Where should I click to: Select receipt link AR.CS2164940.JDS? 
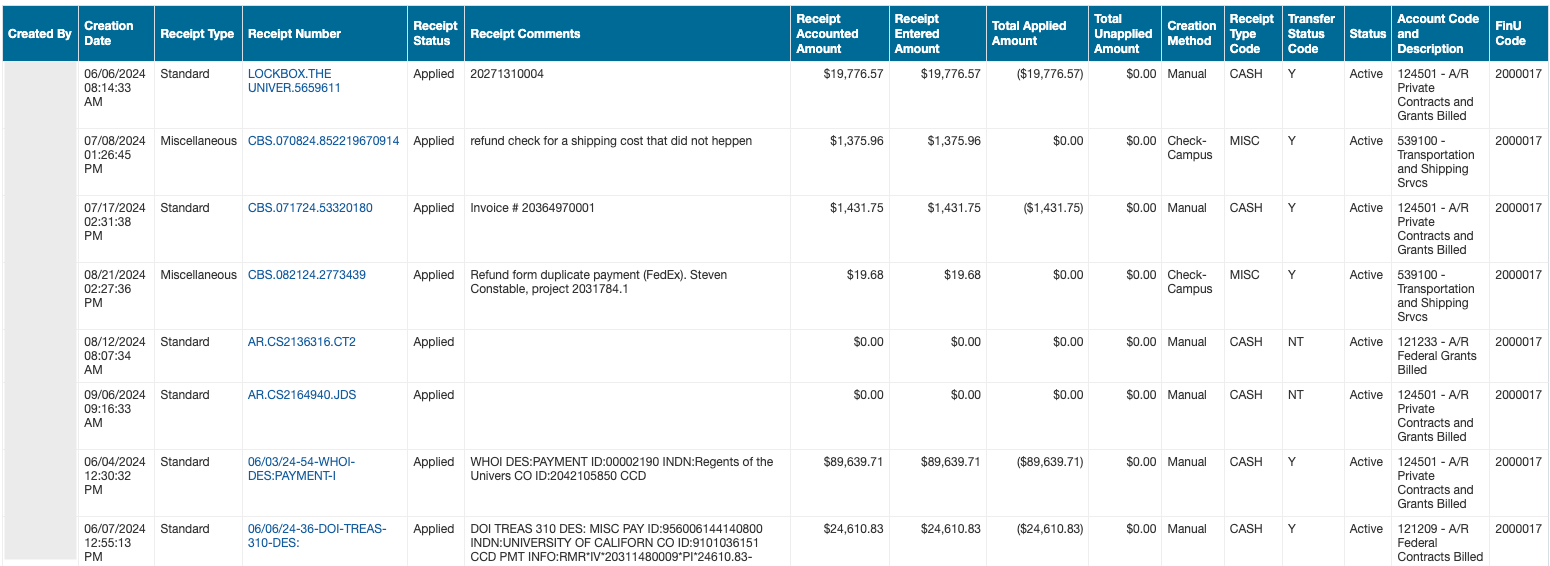(x=301, y=395)
